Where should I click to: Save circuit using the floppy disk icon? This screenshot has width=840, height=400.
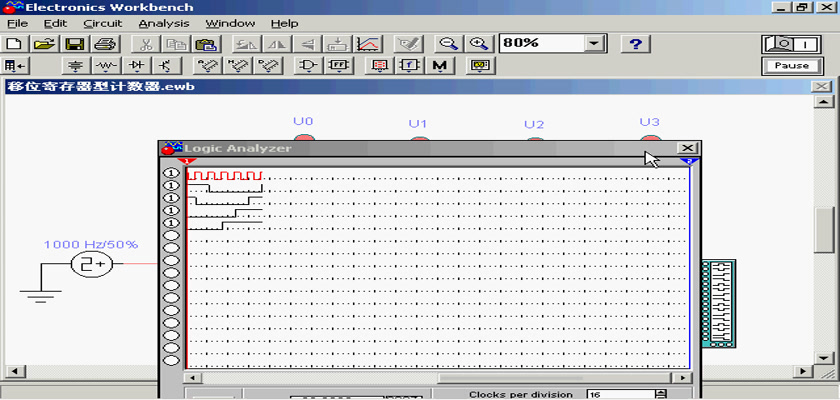tap(75, 44)
